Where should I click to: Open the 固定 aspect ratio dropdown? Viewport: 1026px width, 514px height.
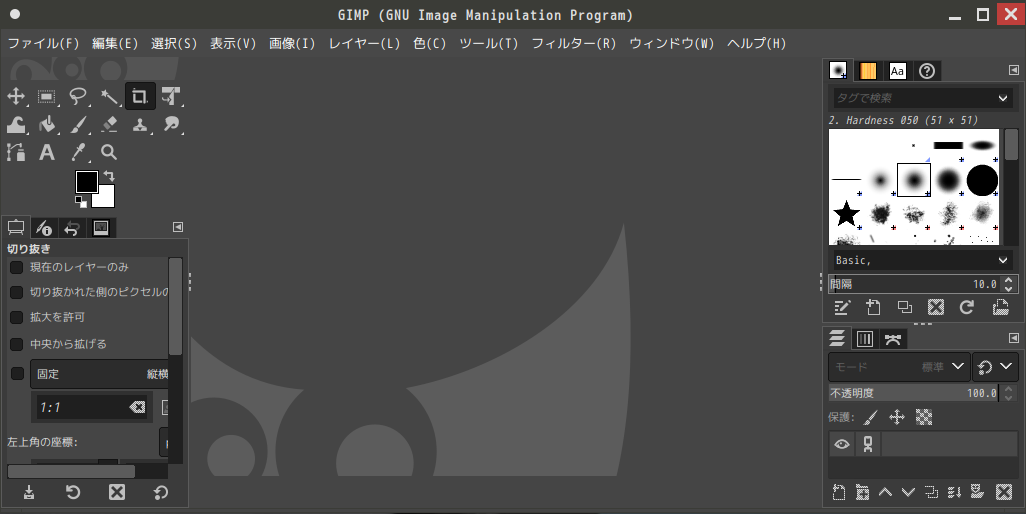coord(99,374)
